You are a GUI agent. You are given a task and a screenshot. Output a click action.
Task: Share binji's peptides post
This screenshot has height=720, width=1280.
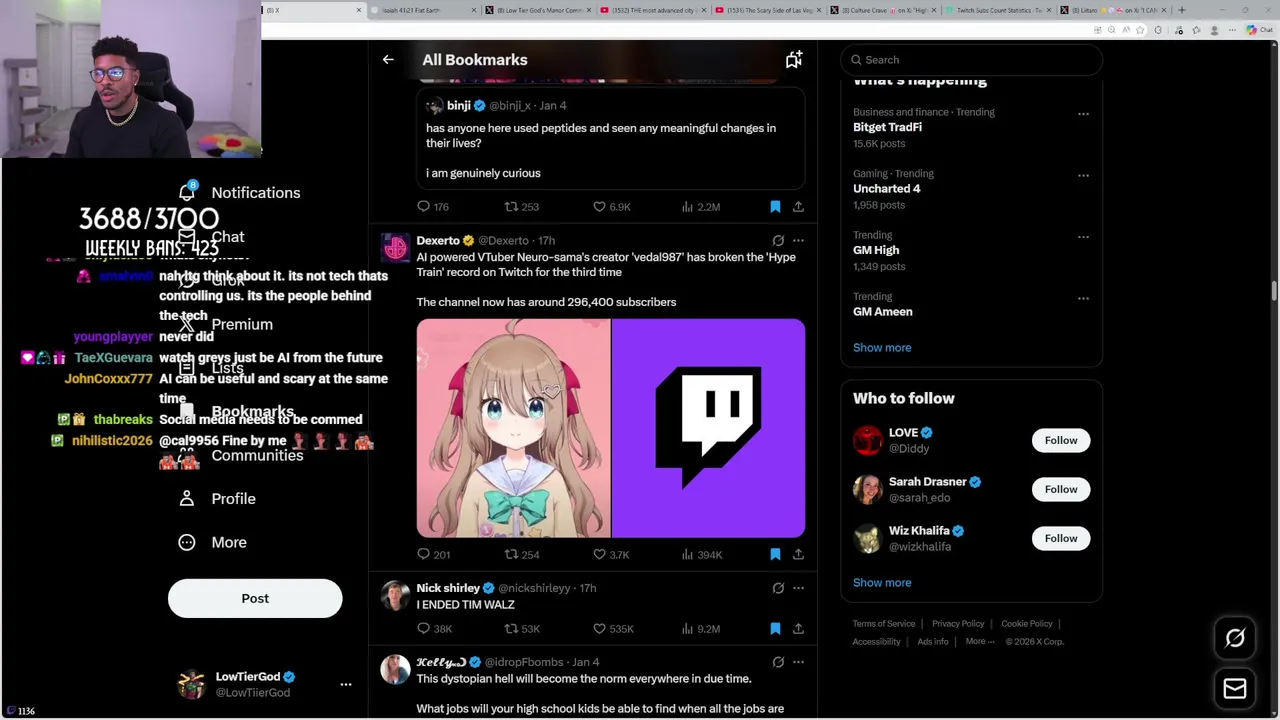tap(798, 207)
